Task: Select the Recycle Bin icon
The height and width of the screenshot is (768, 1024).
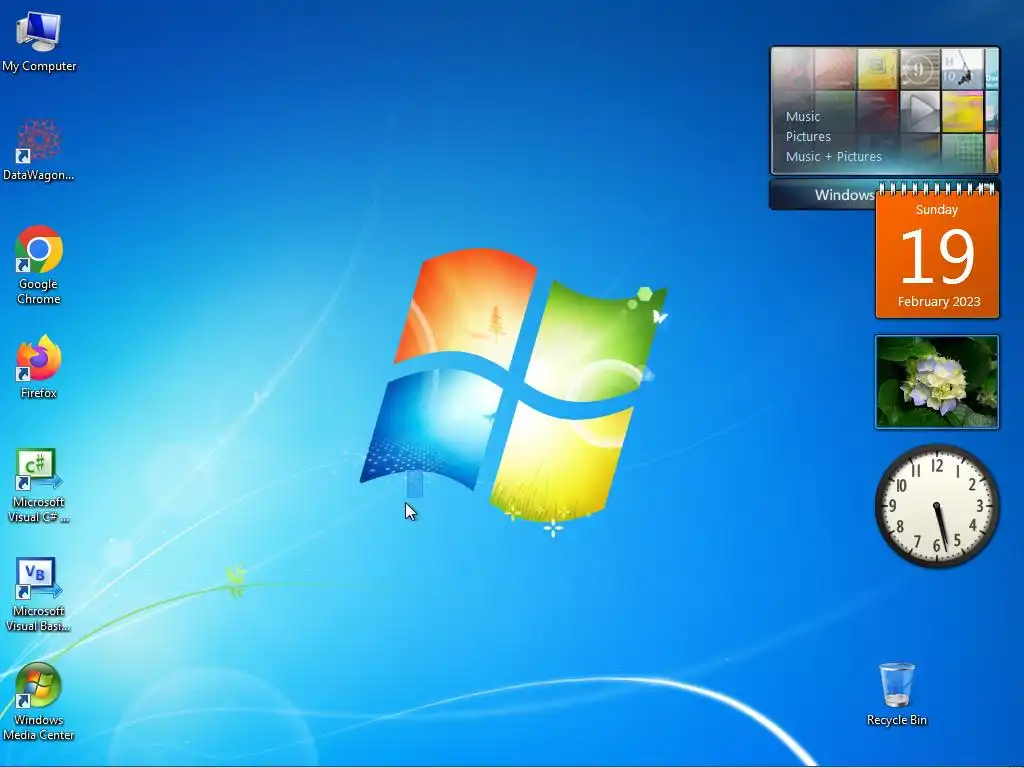Action: coord(897,694)
